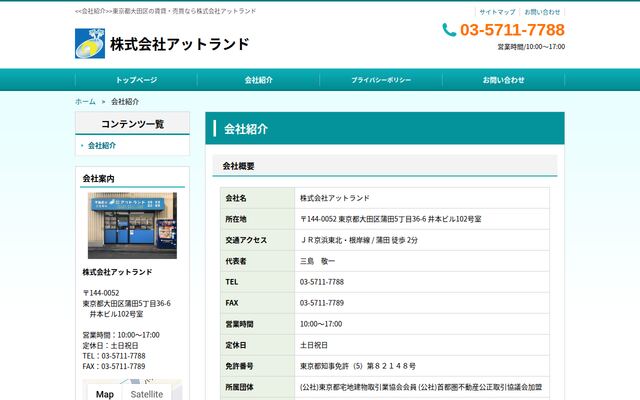Click the teal phone handset icon
The width and height of the screenshot is (640, 400).
(x=449, y=30)
